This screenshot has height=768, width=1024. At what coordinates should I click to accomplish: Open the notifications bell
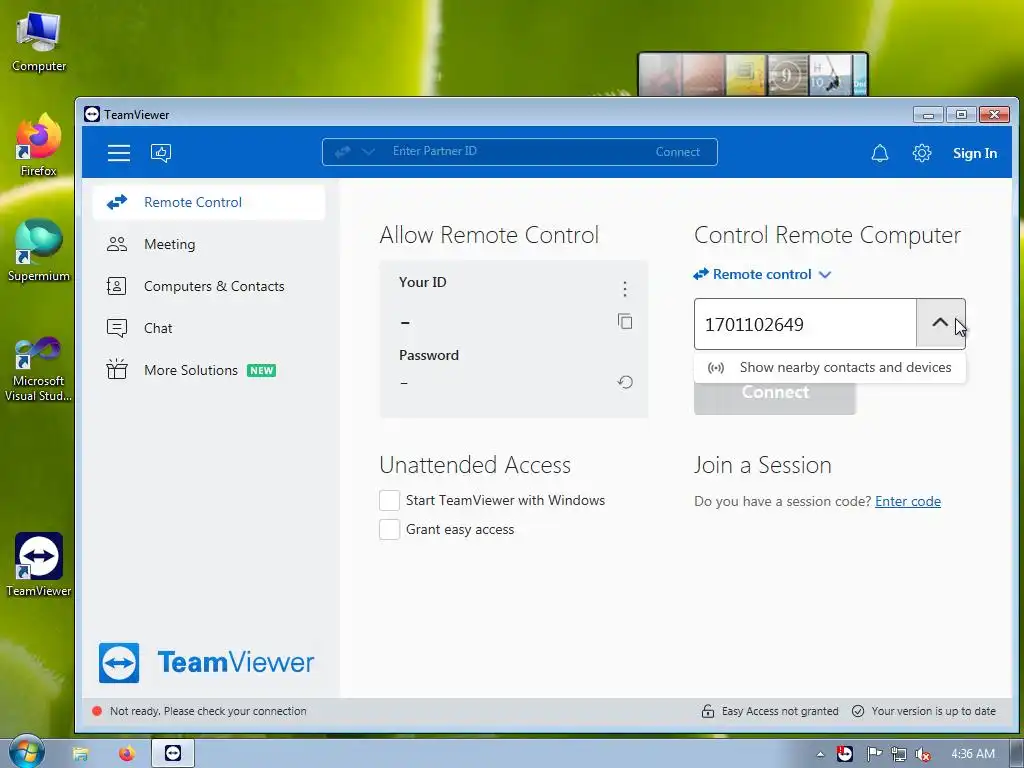[x=880, y=153]
